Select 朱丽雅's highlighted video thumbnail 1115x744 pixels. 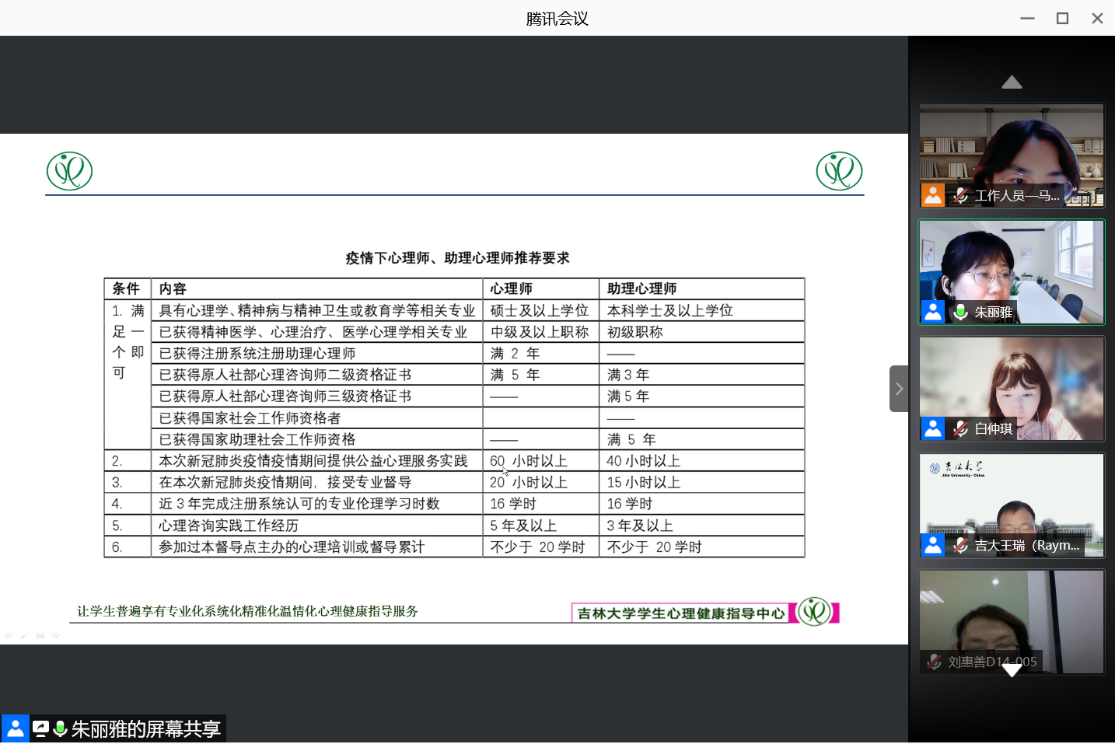click(1011, 272)
